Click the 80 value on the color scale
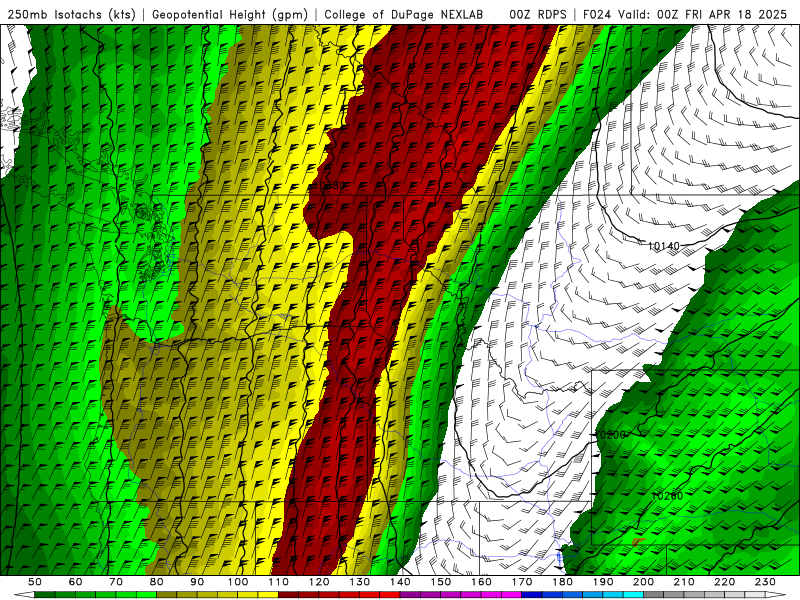Image resolution: width=800 pixels, height=600 pixels. [x=156, y=582]
